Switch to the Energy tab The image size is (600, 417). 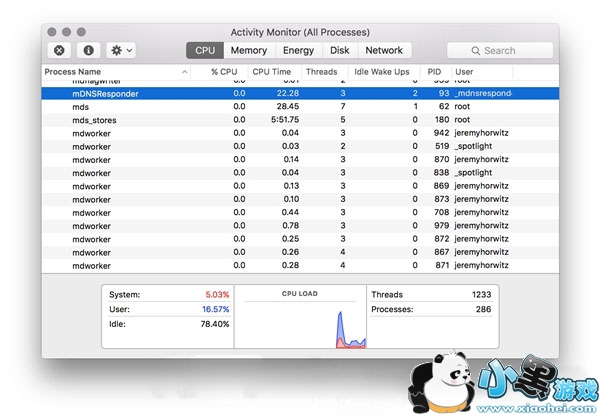coord(298,50)
